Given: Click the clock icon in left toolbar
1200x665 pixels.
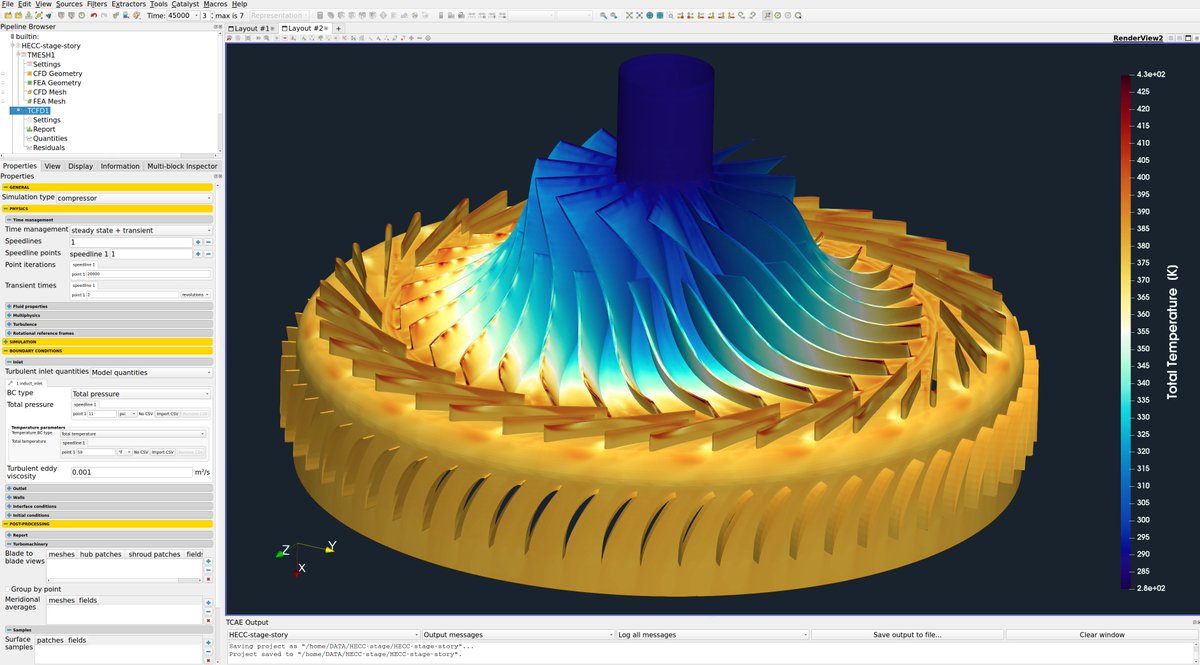Looking at the screenshot, I should point(82,16).
